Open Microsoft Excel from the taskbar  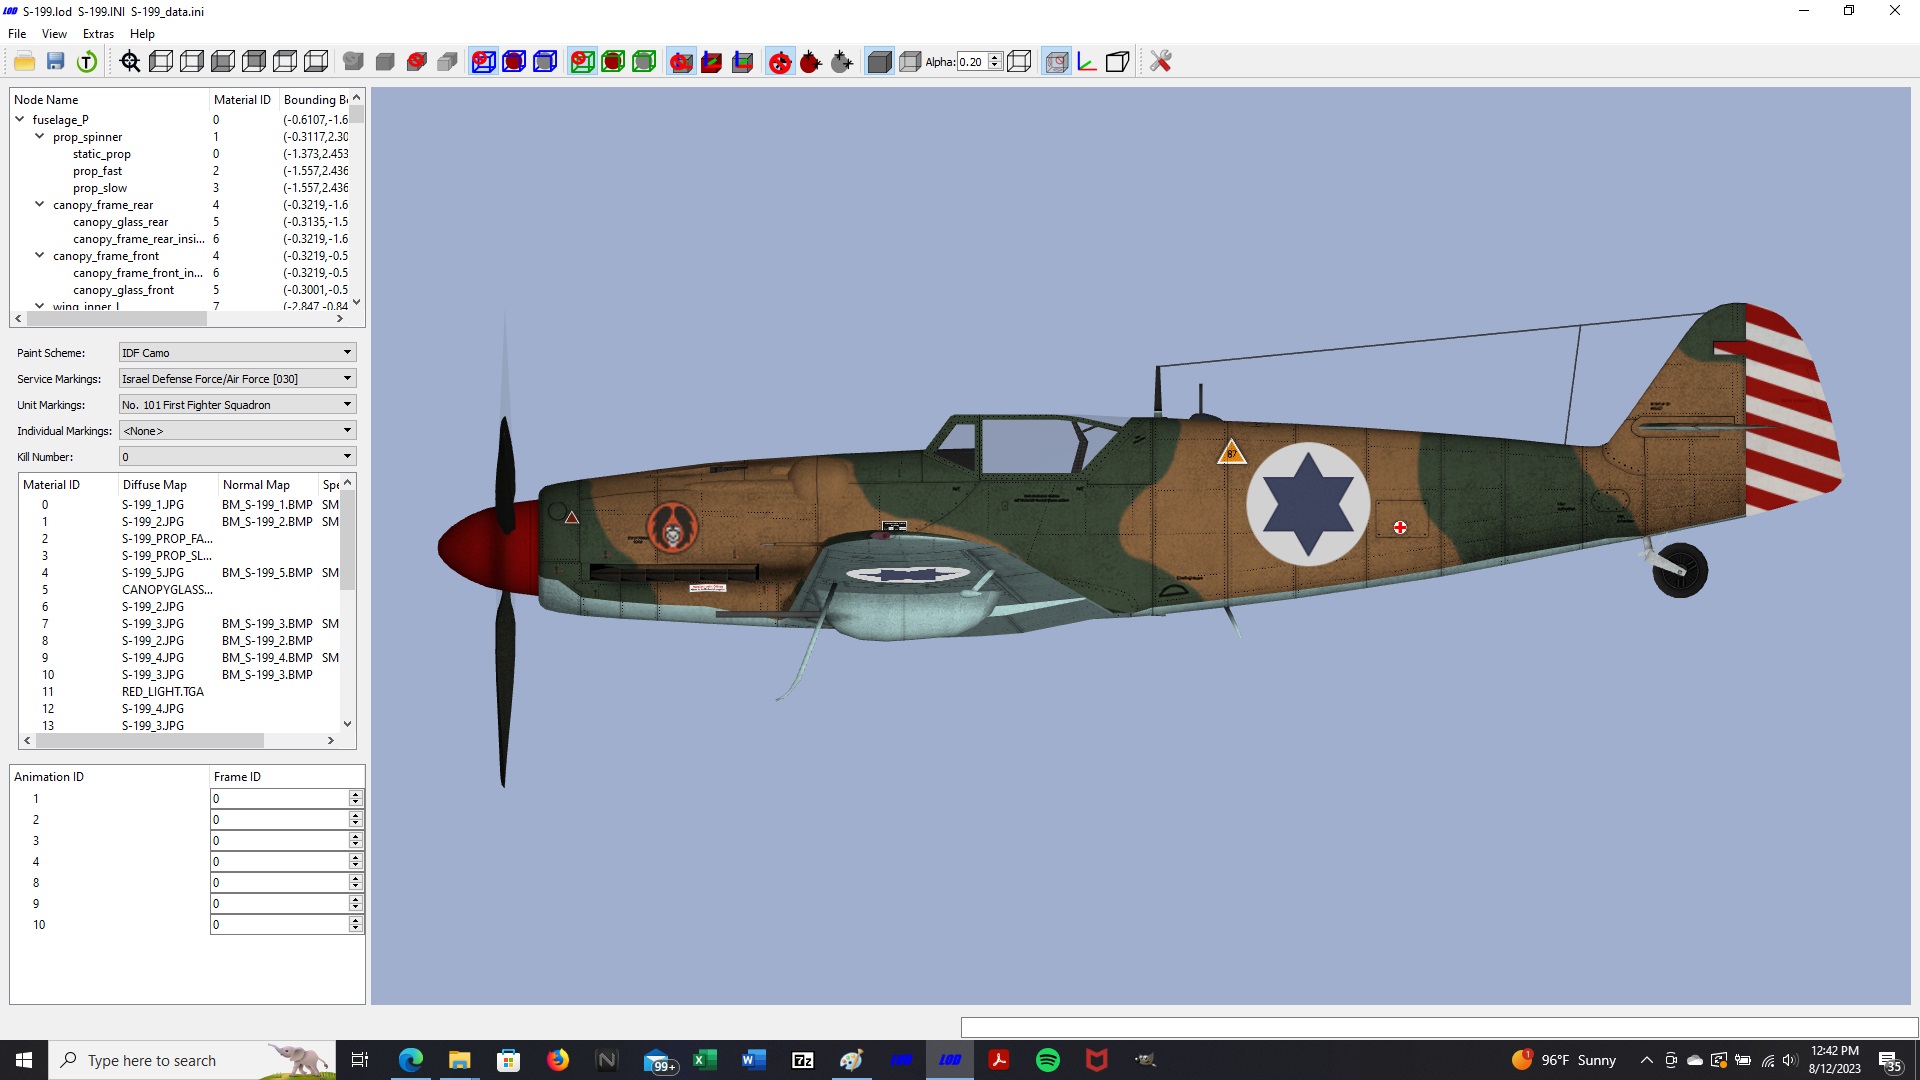pyautogui.click(x=705, y=1060)
